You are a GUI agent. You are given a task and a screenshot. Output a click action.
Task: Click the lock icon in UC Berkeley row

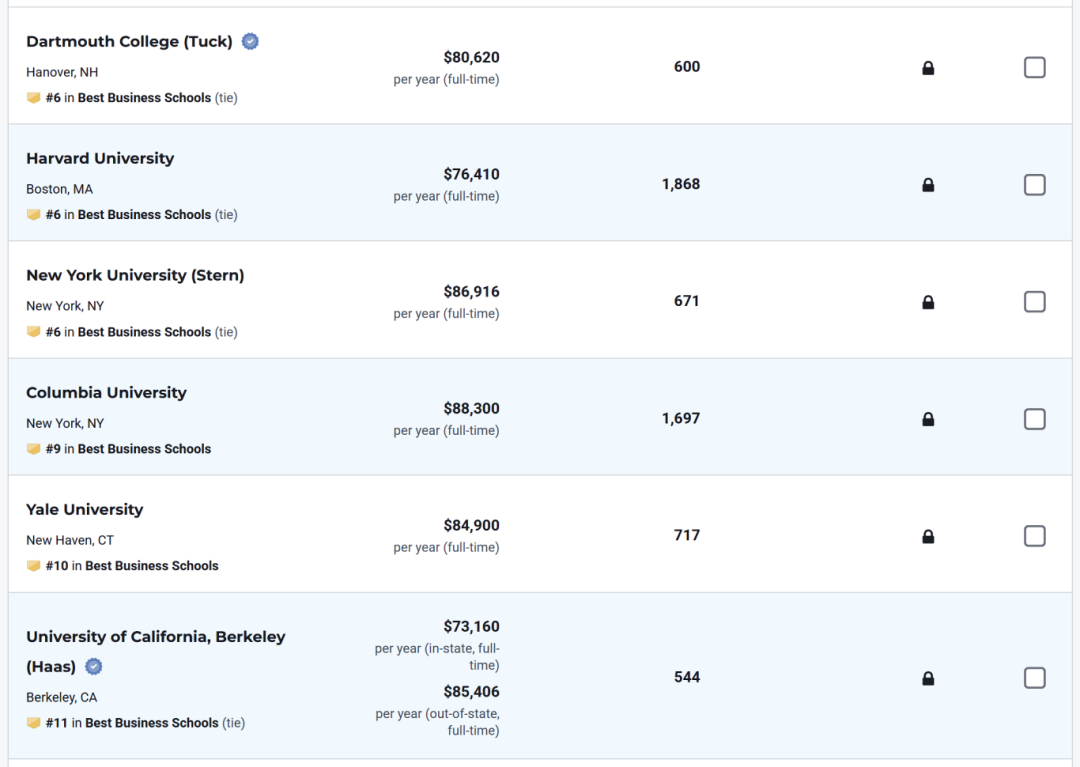[x=928, y=678]
